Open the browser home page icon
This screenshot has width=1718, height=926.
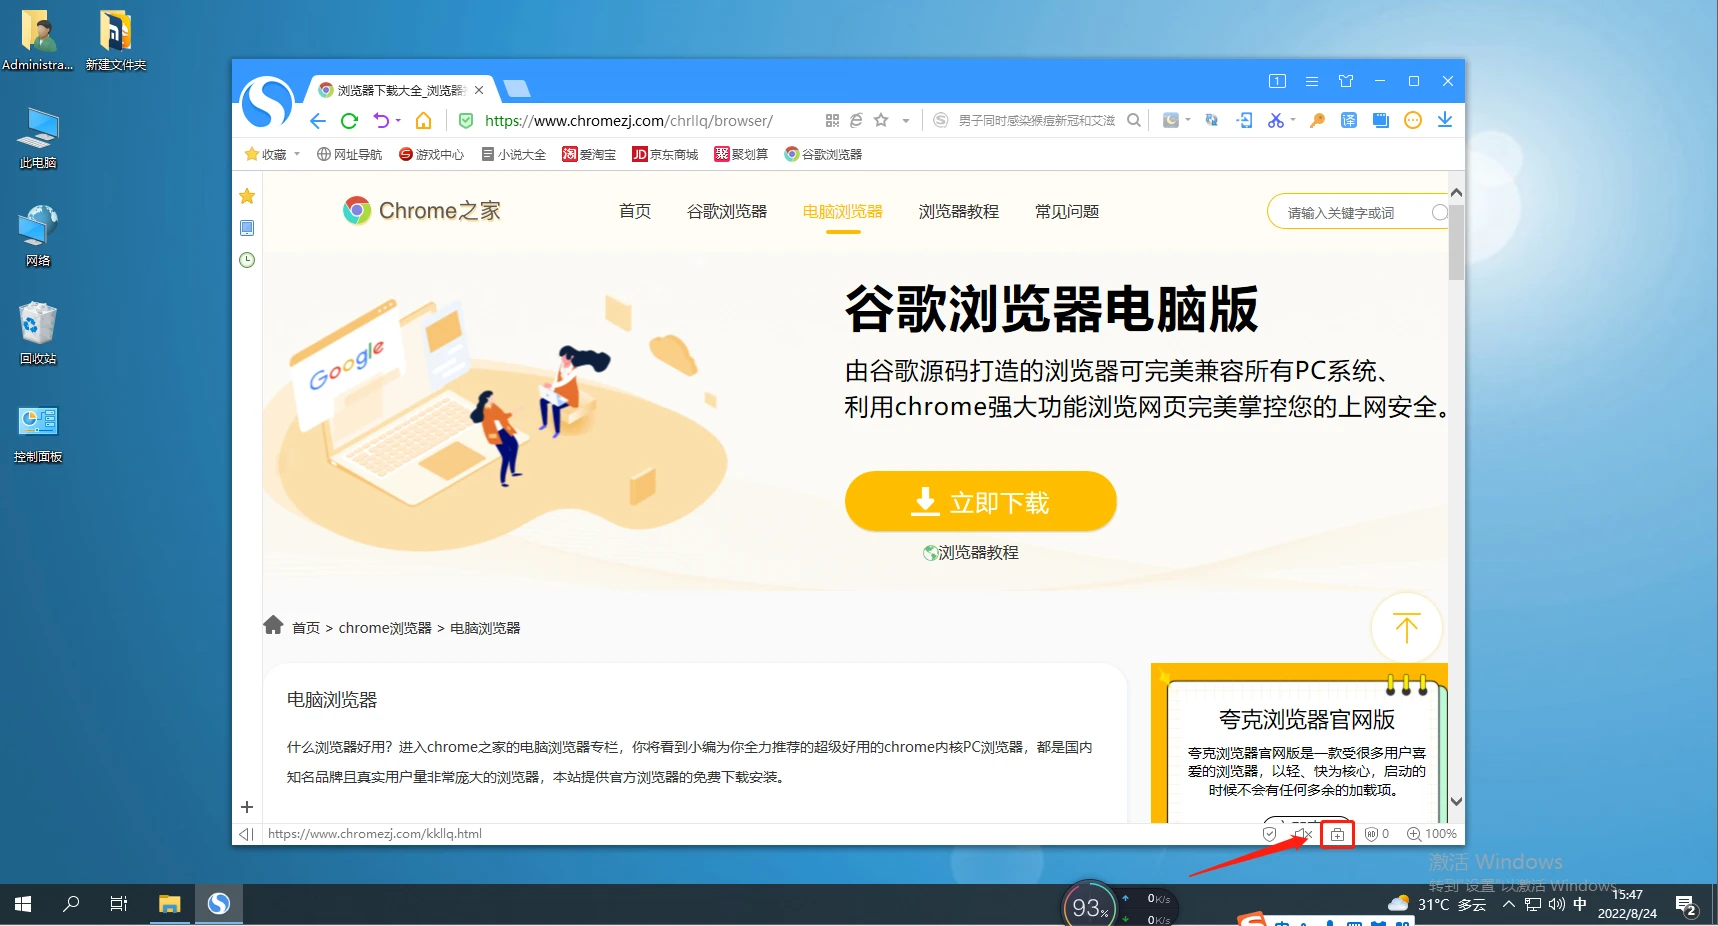pos(424,121)
